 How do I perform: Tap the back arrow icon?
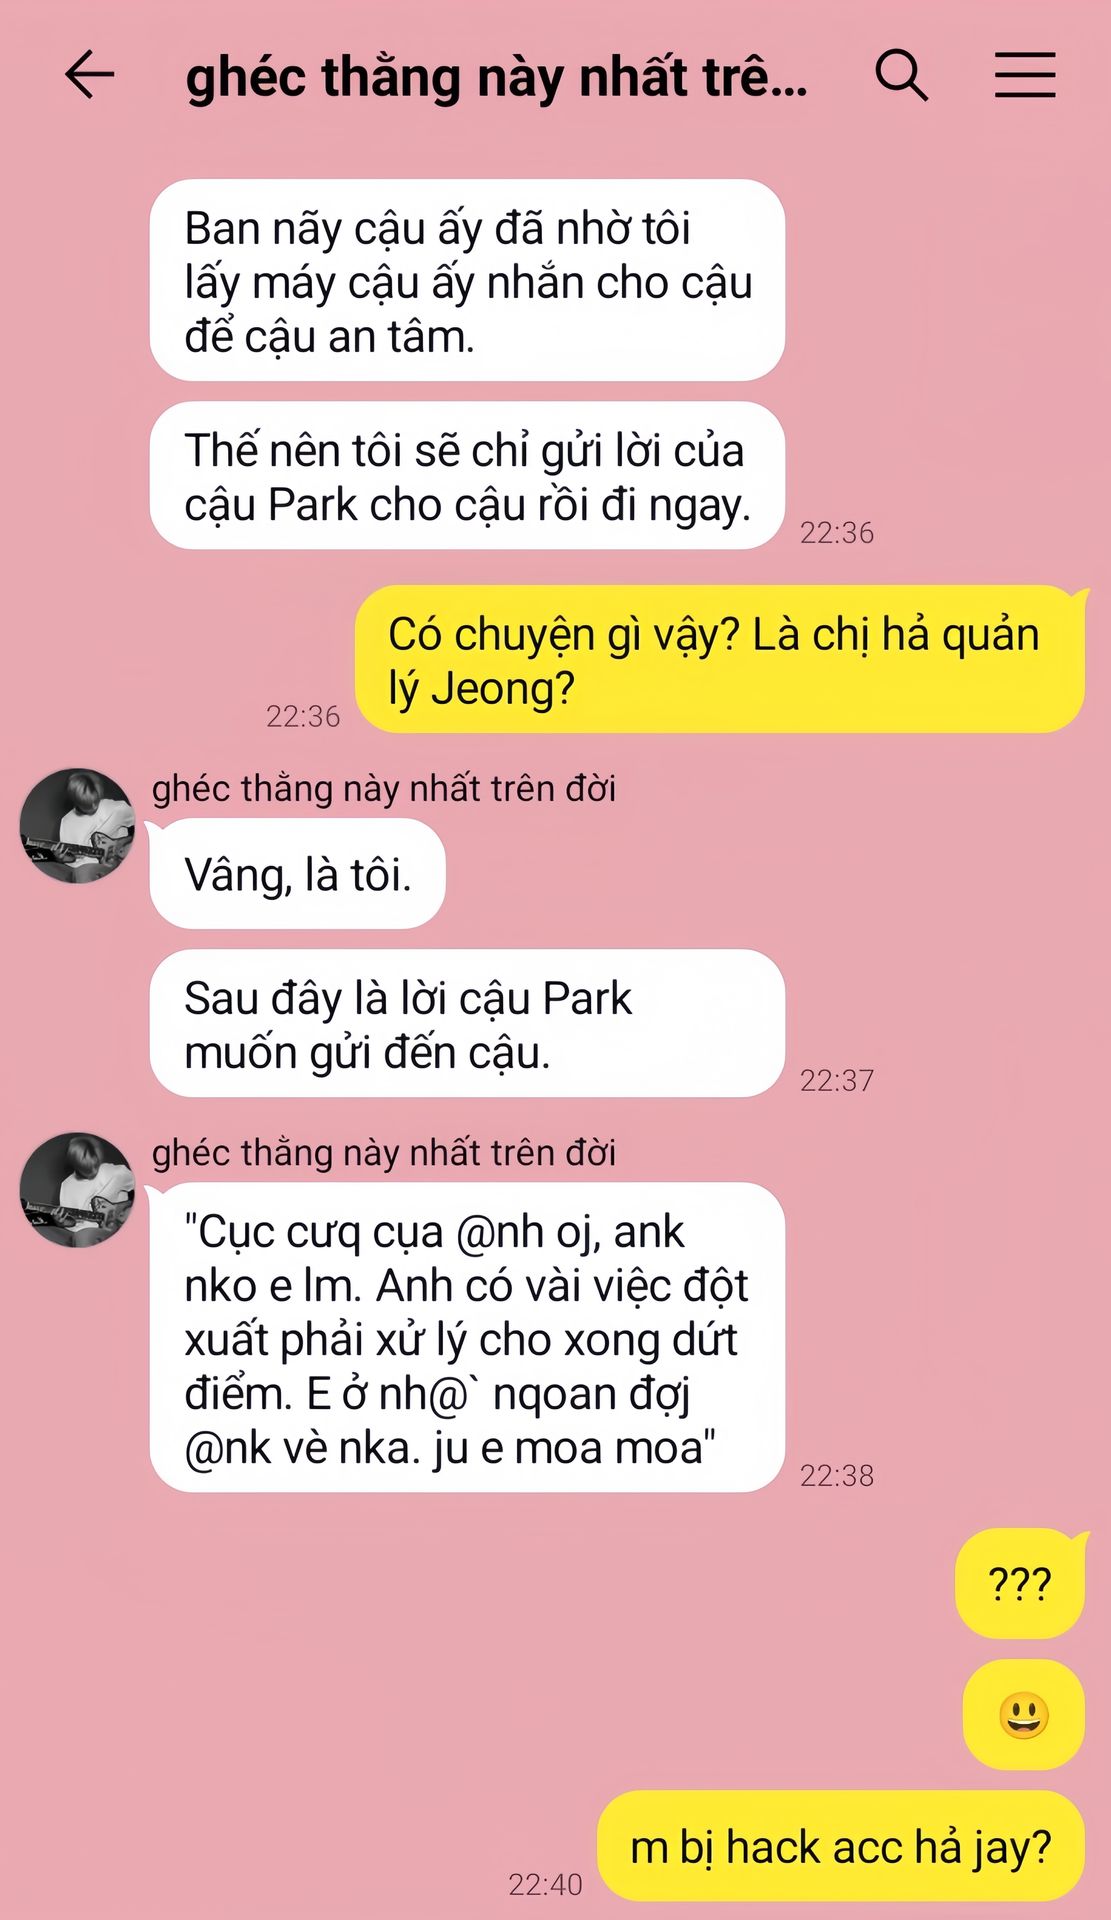[89, 75]
